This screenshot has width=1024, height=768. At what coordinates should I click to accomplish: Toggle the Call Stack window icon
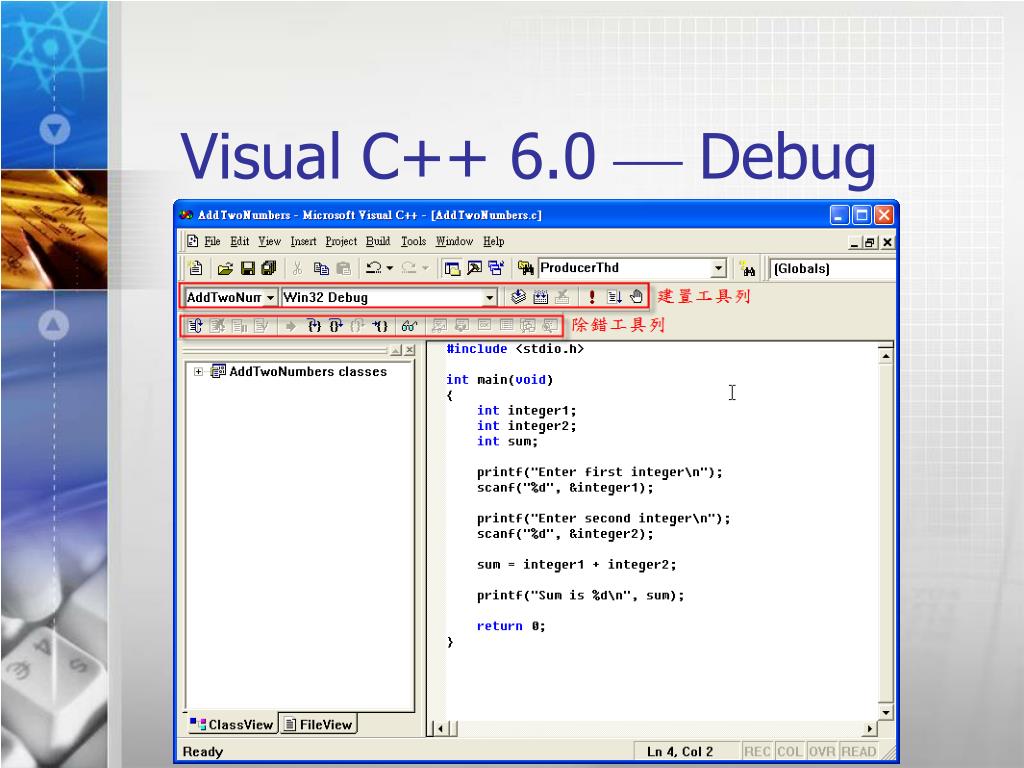click(x=528, y=325)
